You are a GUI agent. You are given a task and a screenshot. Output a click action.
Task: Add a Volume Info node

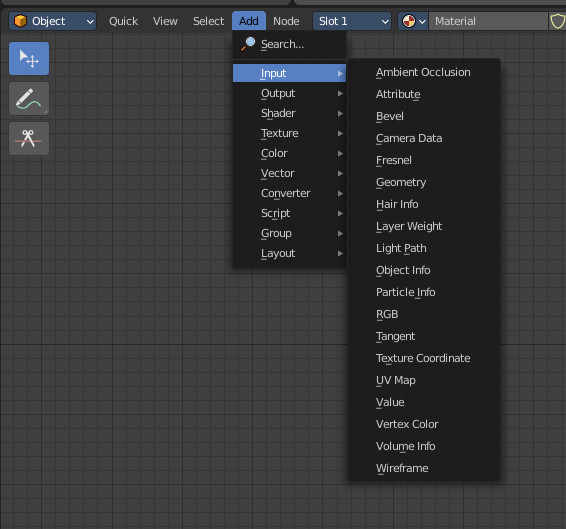tap(424, 446)
